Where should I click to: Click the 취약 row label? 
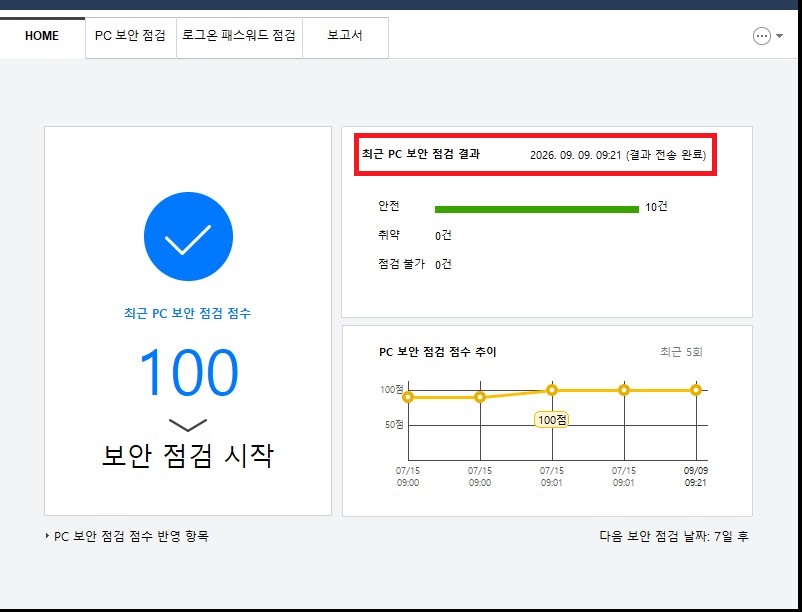(x=389, y=235)
